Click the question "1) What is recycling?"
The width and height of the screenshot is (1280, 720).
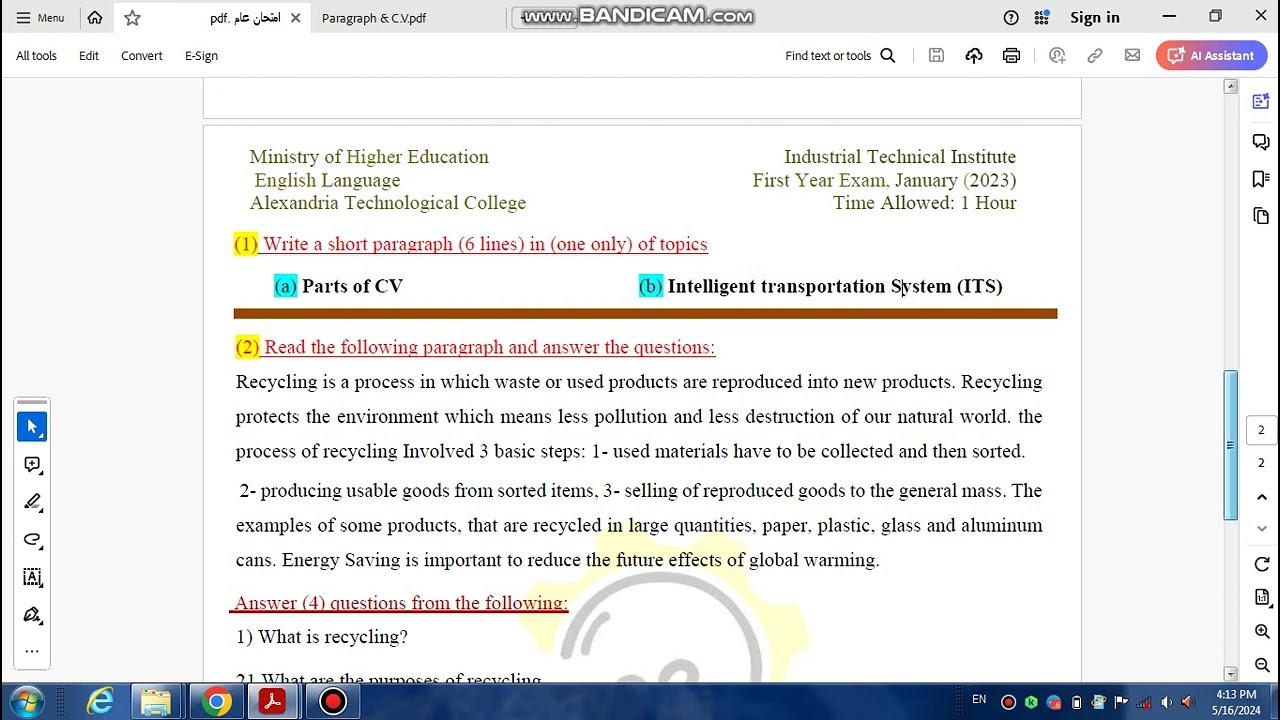(x=322, y=637)
